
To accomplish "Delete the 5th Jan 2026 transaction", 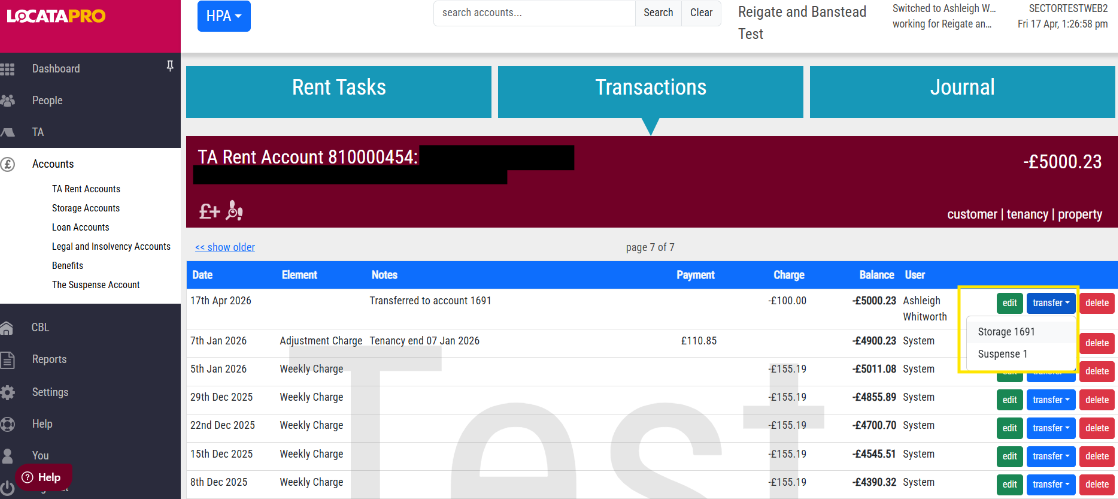I will 1097,371.
